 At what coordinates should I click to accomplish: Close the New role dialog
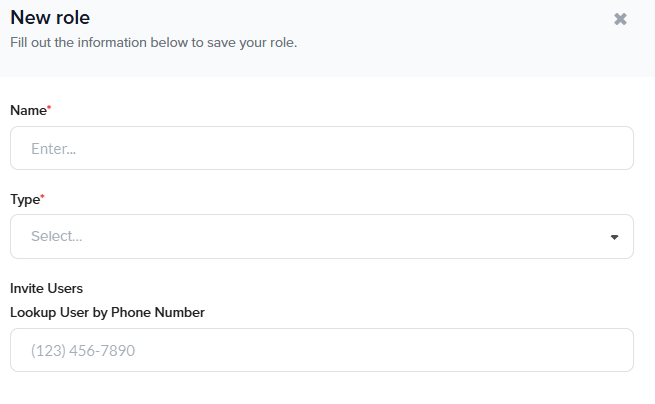[x=620, y=19]
